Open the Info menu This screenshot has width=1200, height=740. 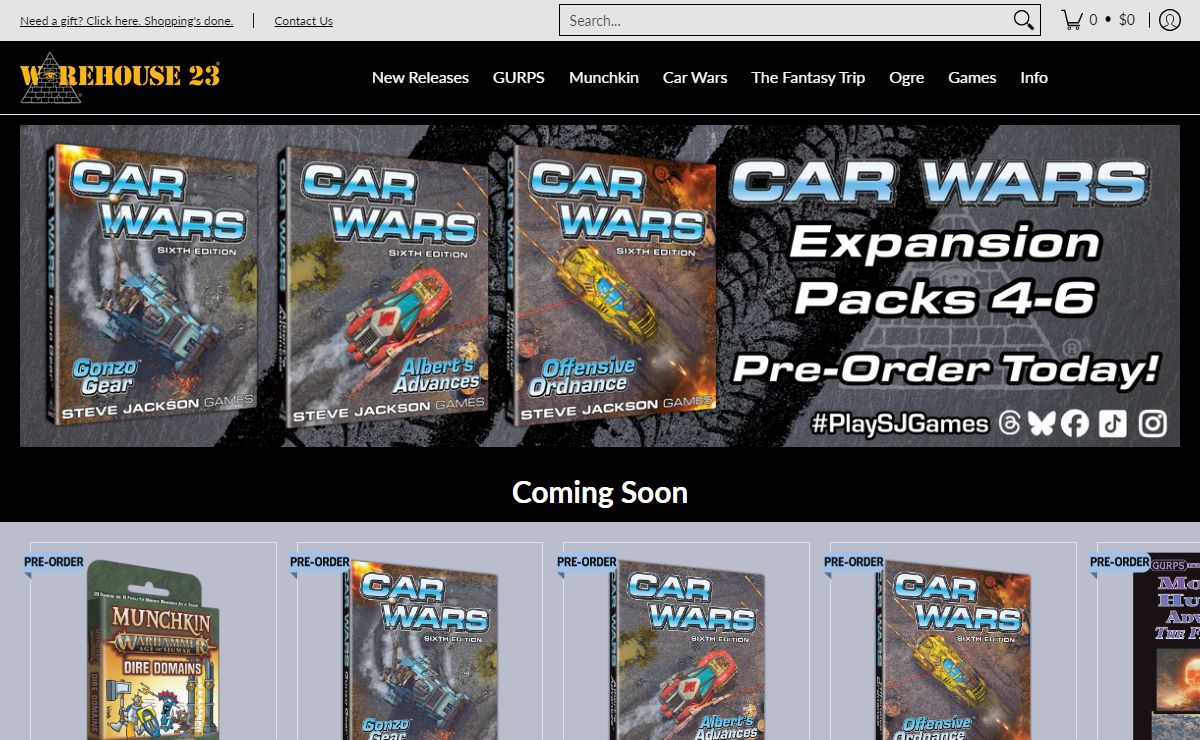coord(1034,77)
